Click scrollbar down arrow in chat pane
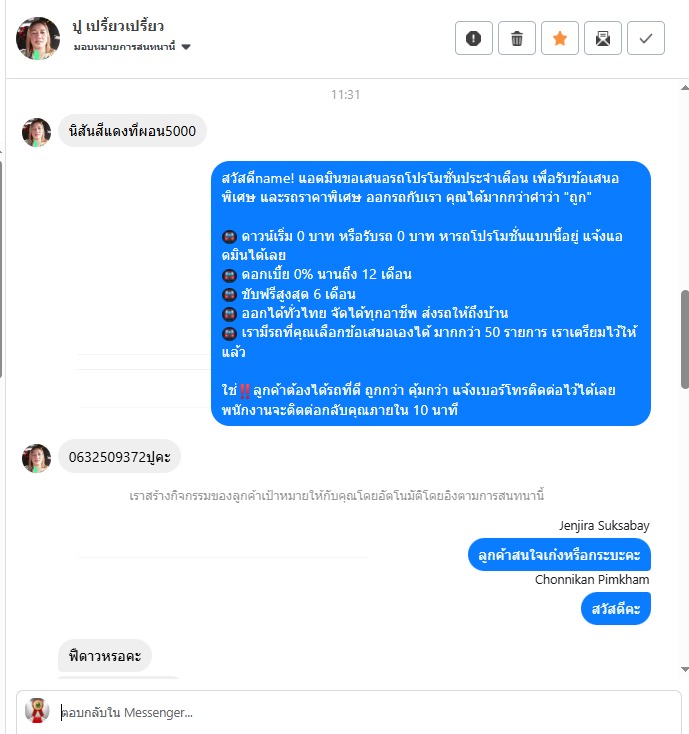689x734 pixels. click(684, 669)
